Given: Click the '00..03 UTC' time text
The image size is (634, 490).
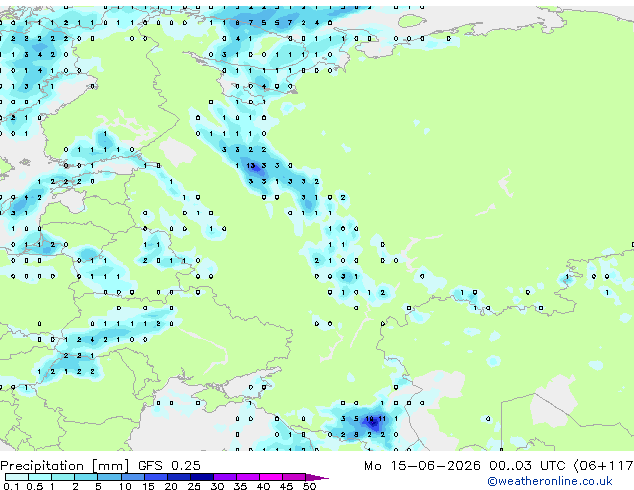Looking at the screenshot, I should tap(527, 466).
